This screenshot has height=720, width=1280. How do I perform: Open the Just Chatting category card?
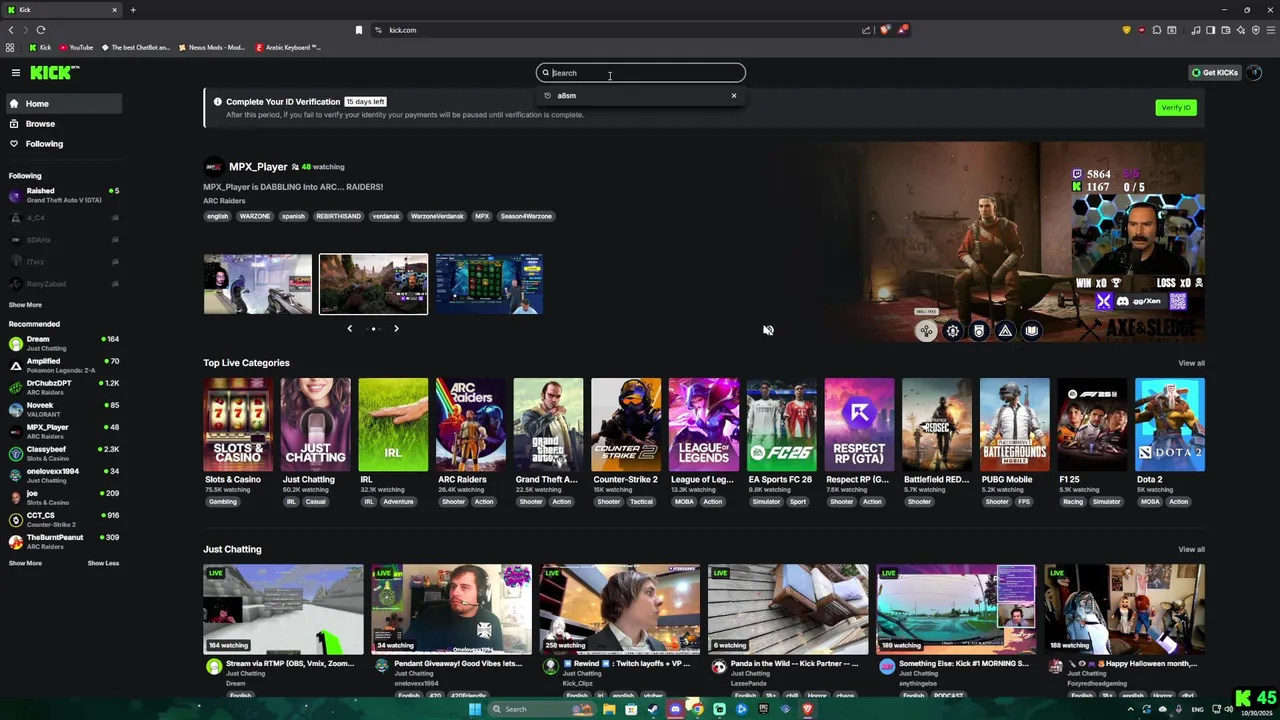[315, 424]
